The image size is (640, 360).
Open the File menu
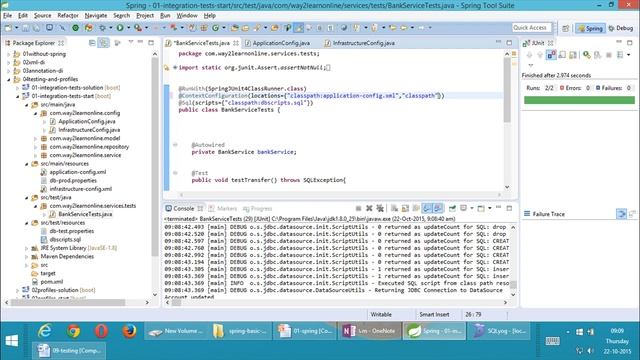pos(7,16)
